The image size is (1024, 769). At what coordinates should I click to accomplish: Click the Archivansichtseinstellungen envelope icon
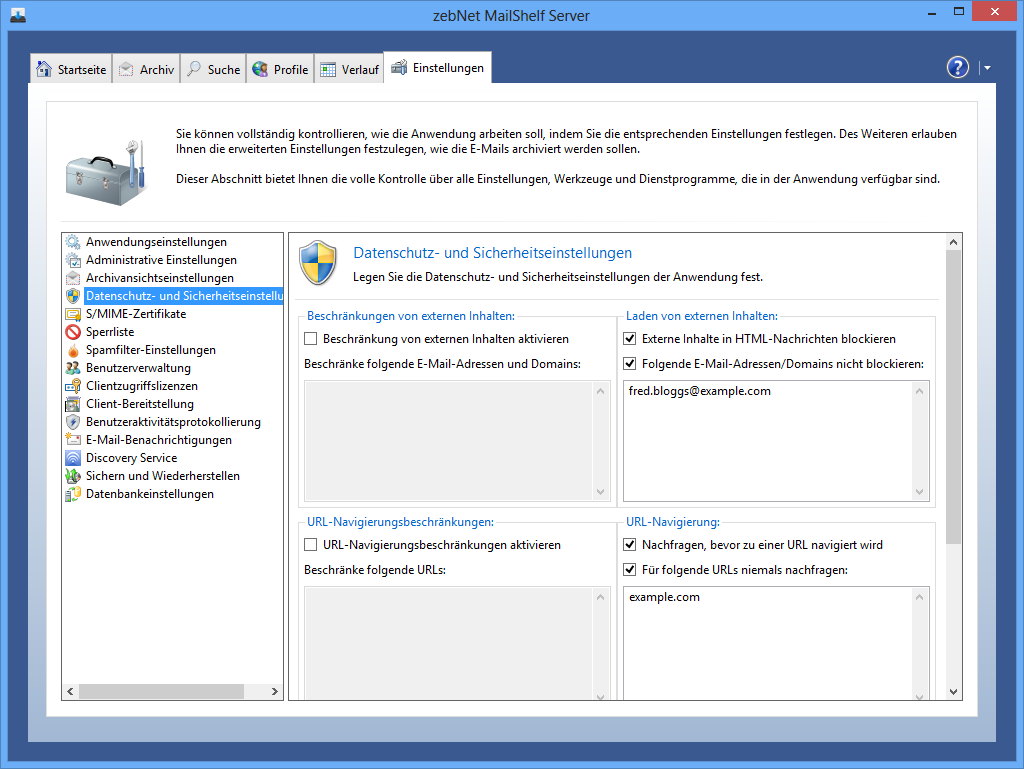[73, 278]
